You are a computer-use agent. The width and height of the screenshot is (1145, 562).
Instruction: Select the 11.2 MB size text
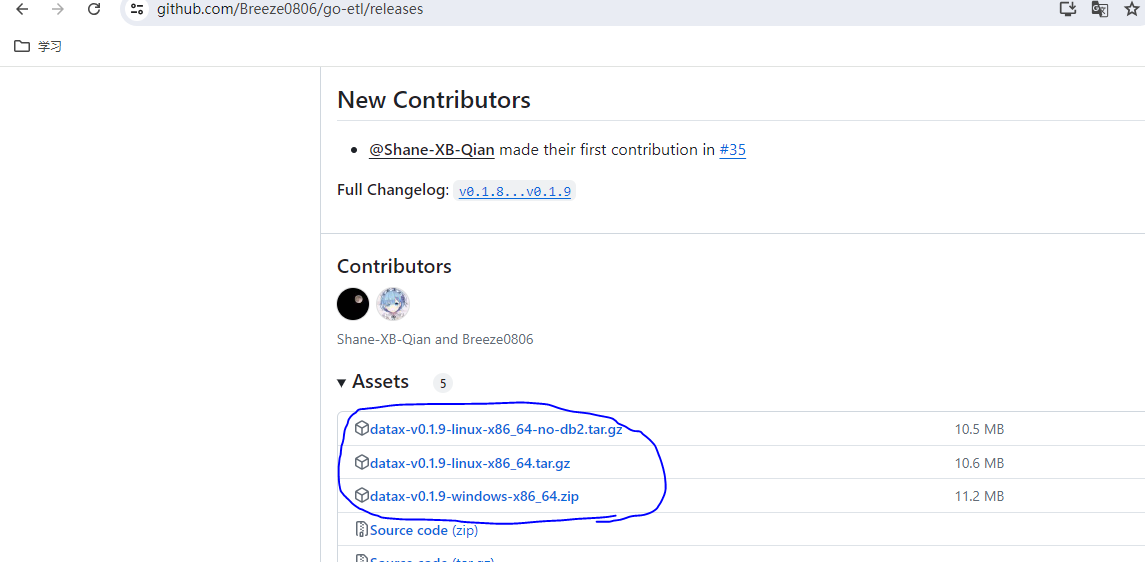point(979,496)
